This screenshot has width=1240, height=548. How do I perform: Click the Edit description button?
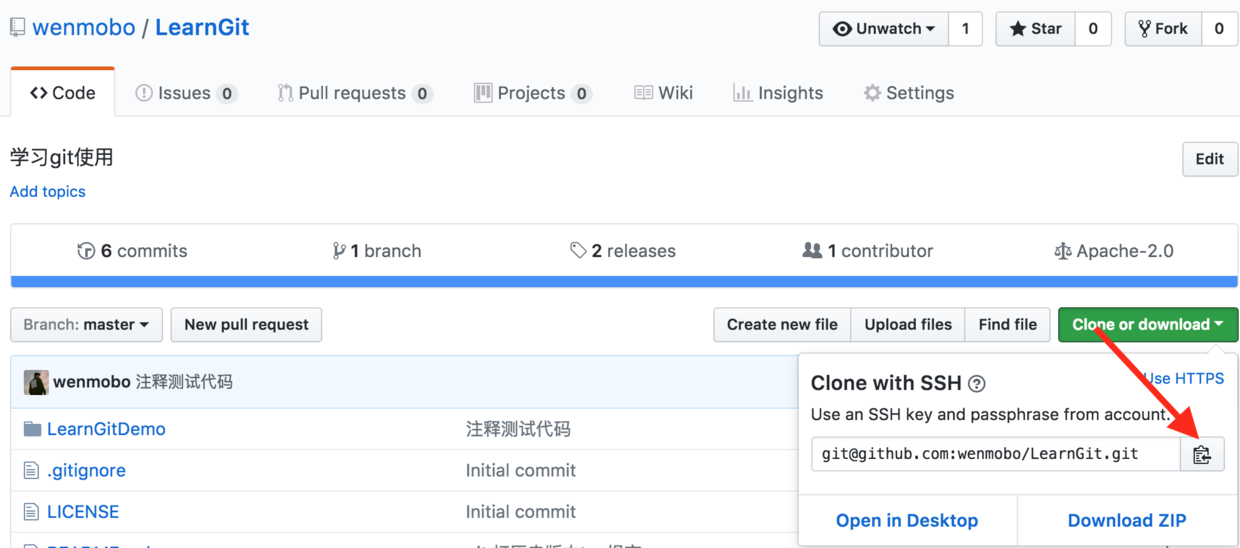[x=1210, y=159]
